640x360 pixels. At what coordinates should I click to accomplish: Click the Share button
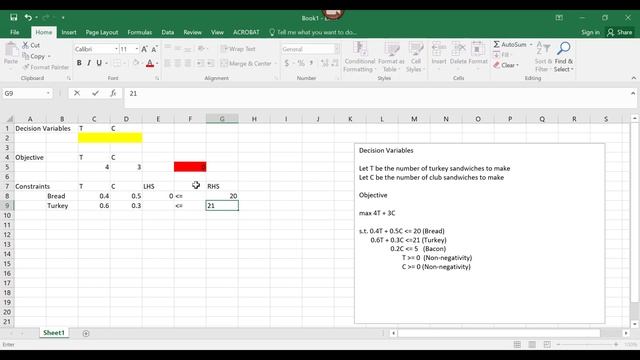pos(620,32)
